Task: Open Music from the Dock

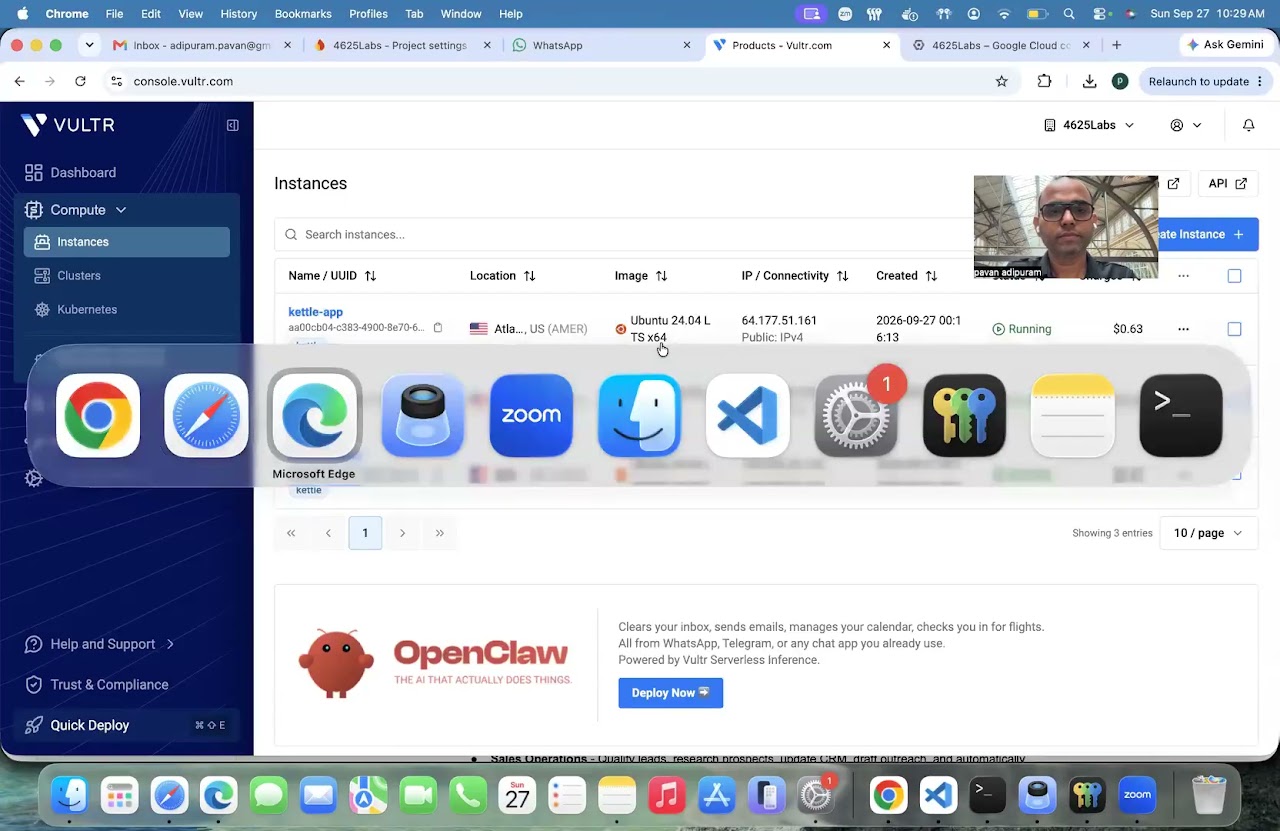Action: pyautogui.click(x=666, y=795)
